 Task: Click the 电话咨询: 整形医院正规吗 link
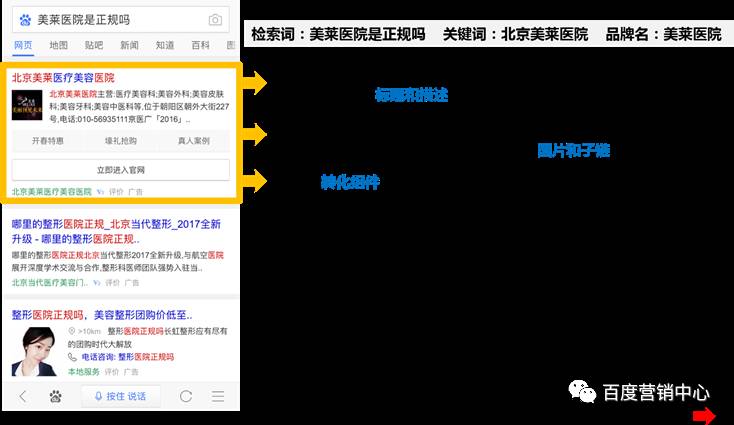coord(128,357)
